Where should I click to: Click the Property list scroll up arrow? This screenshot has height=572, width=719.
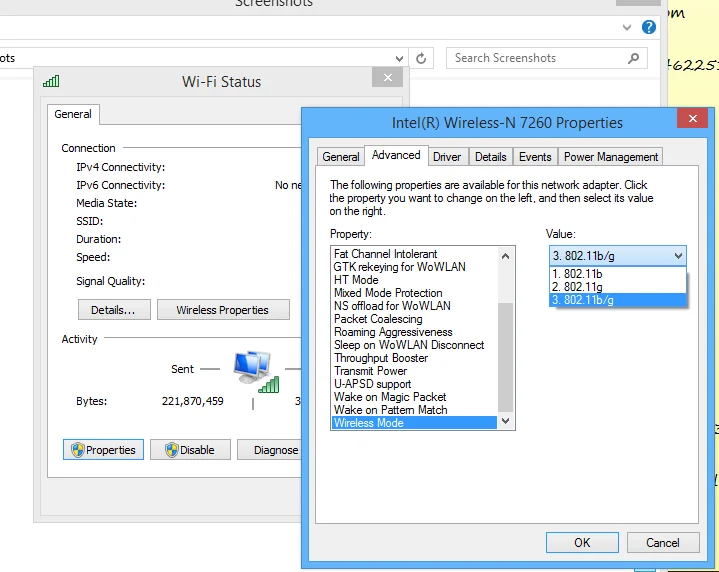[505, 256]
